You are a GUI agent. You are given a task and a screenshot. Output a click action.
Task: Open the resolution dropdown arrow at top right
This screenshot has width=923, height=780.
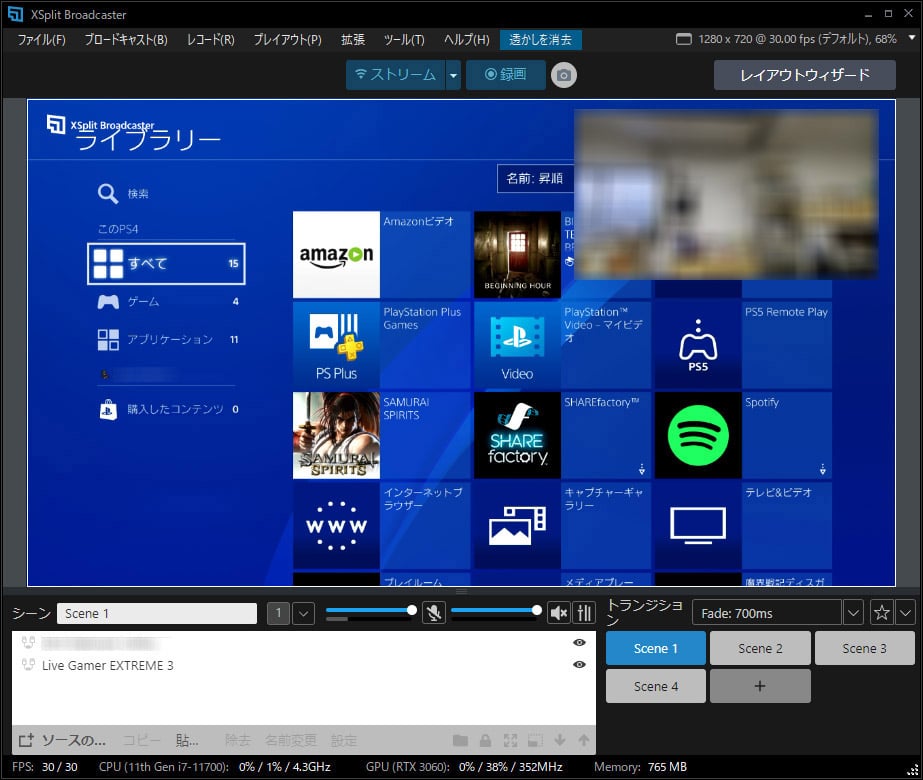(x=912, y=38)
